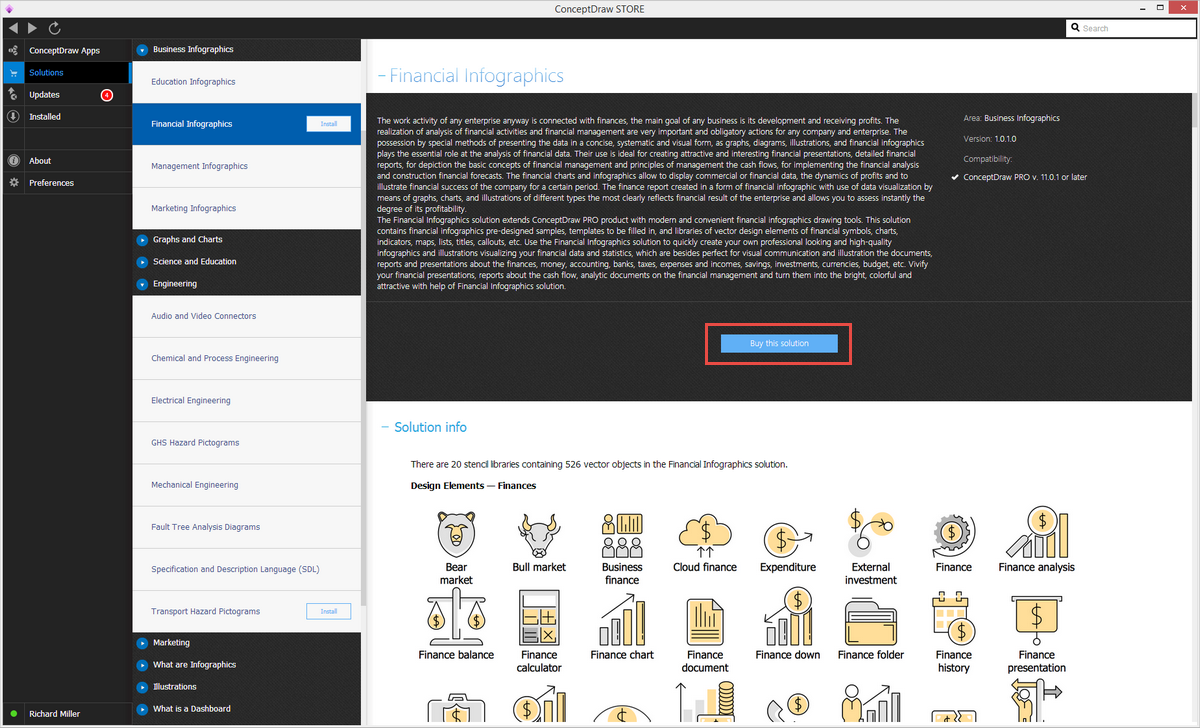The image size is (1200, 728).
Task: Open Education Infographics solution
Action: click(246, 82)
